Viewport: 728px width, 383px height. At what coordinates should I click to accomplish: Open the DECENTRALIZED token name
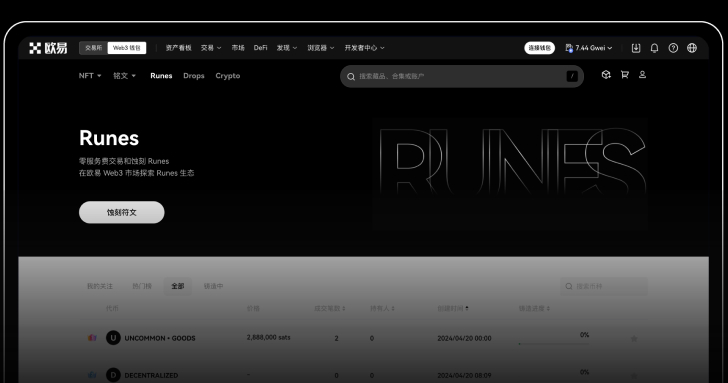(x=151, y=375)
